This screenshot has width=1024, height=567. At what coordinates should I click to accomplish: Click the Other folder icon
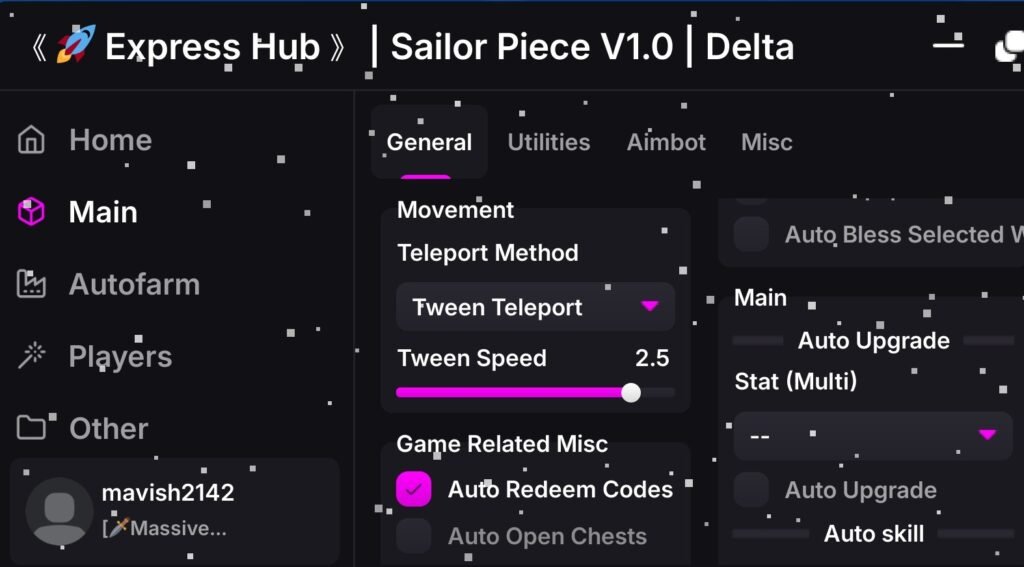point(32,429)
